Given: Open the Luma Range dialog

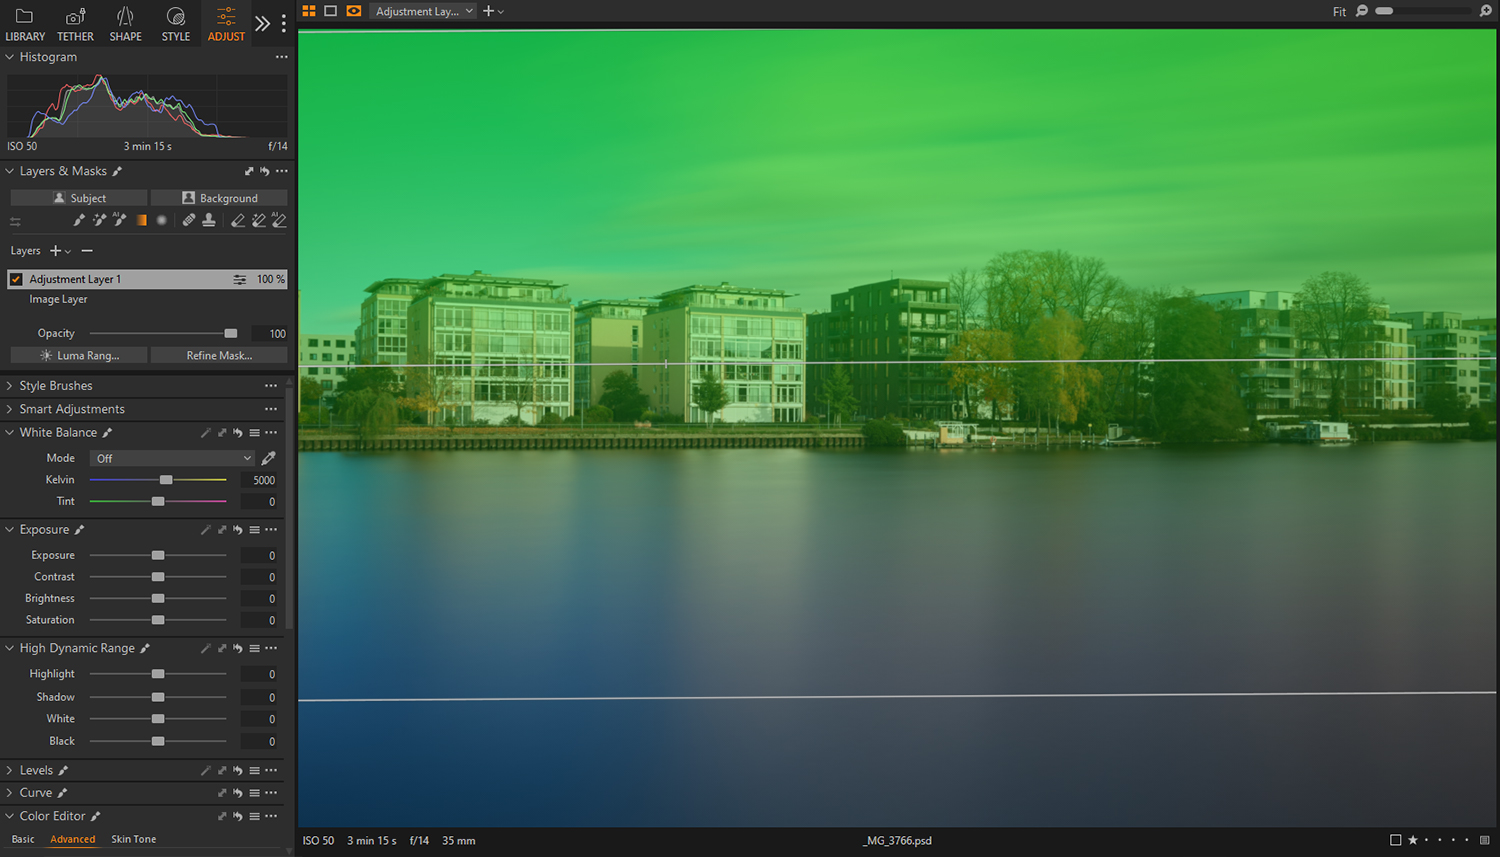Looking at the screenshot, I should (x=79, y=355).
